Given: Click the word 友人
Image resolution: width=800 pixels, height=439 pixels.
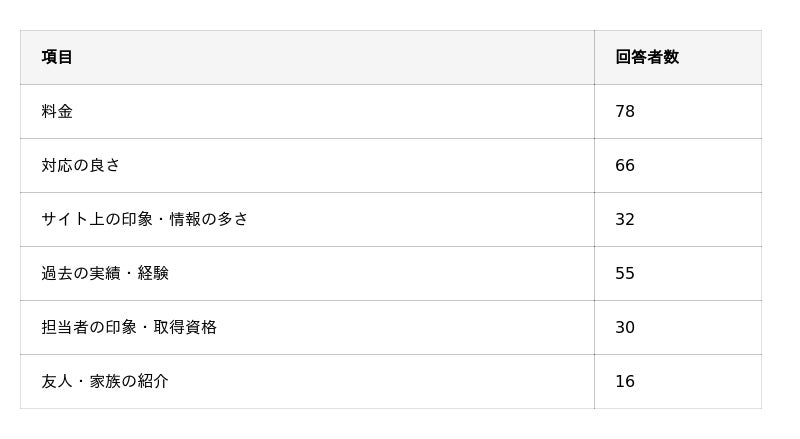Looking at the screenshot, I should [57, 381].
